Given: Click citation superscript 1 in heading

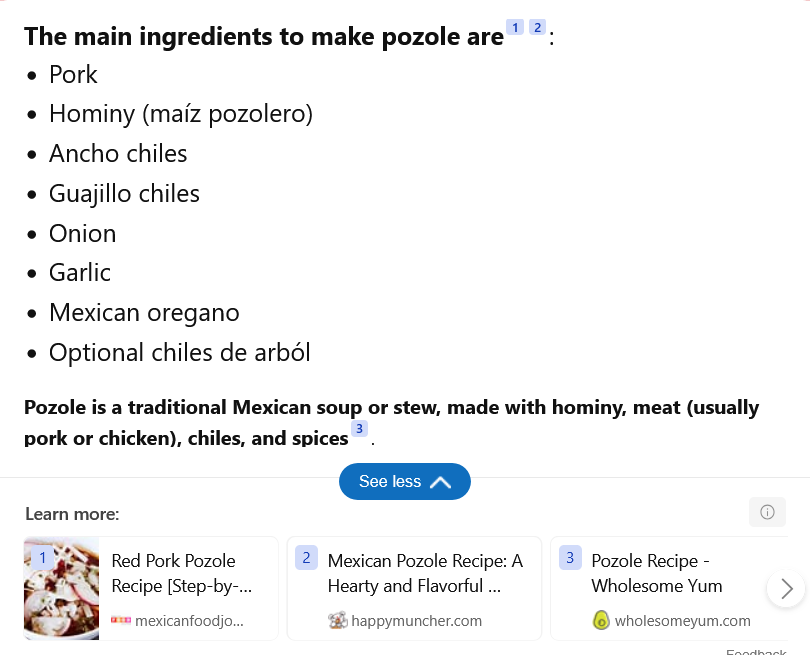Looking at the screenshot, I should (x=515, y=27).
